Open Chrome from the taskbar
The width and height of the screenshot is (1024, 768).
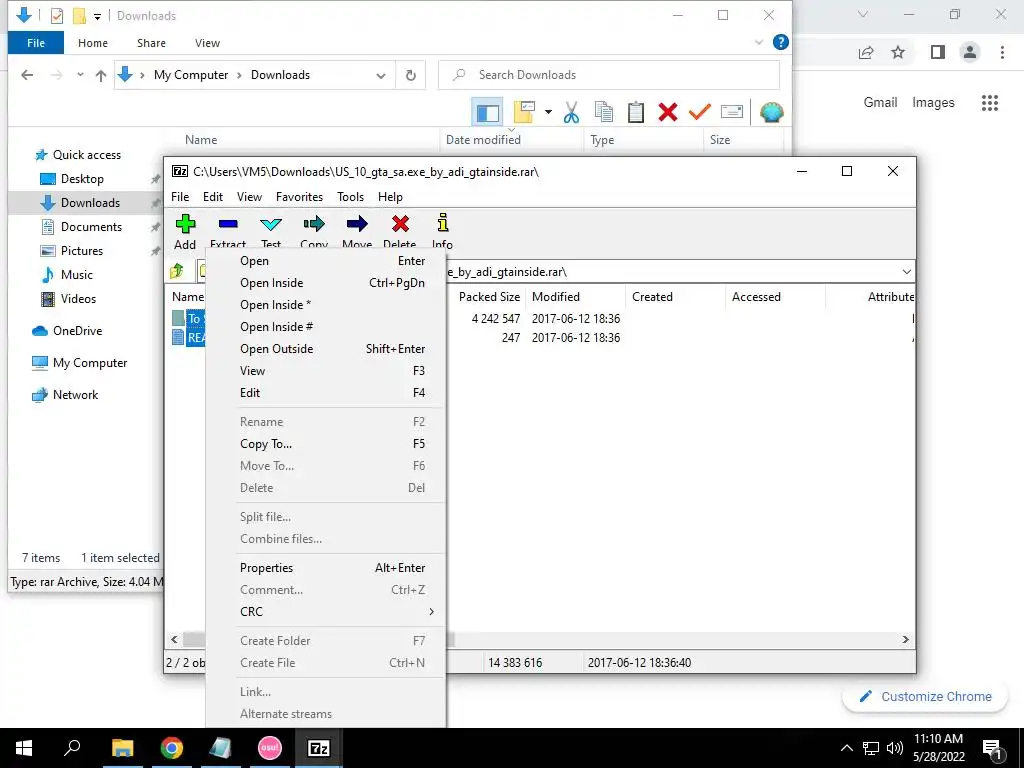[x=172, y=748]
